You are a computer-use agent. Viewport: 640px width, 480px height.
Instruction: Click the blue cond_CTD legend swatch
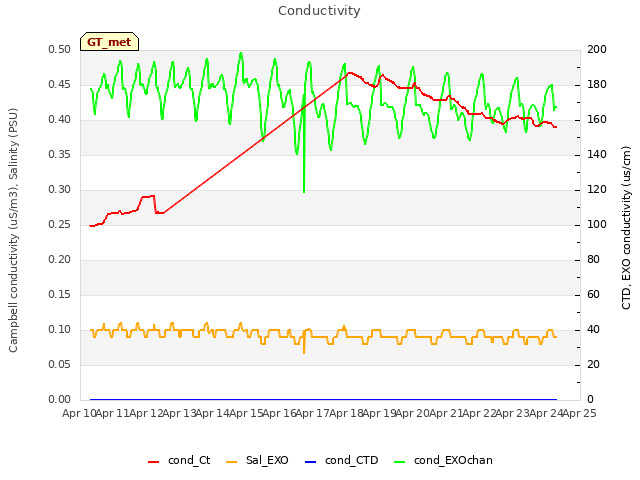[311, 462]
